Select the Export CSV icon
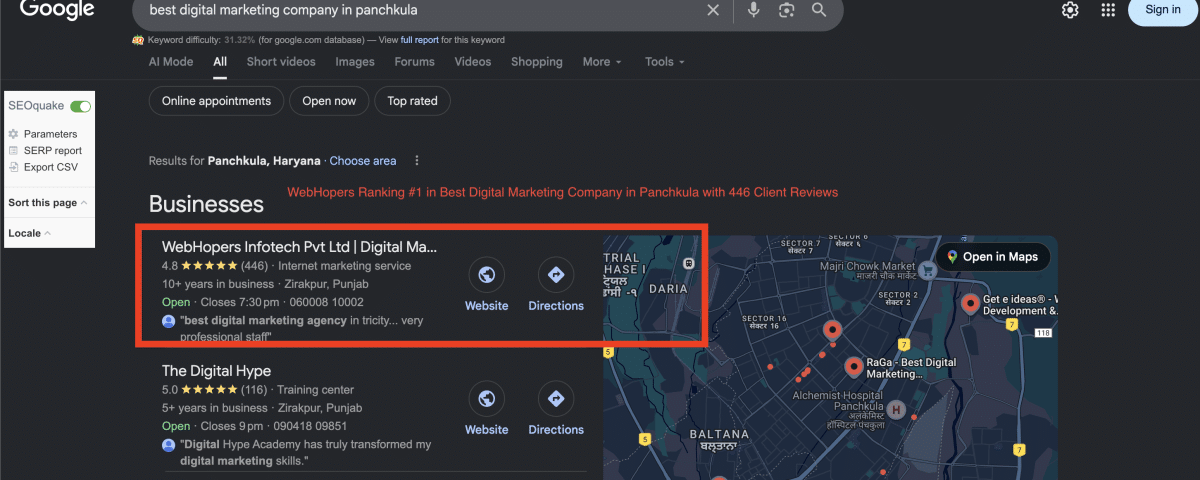 [14, 168]
